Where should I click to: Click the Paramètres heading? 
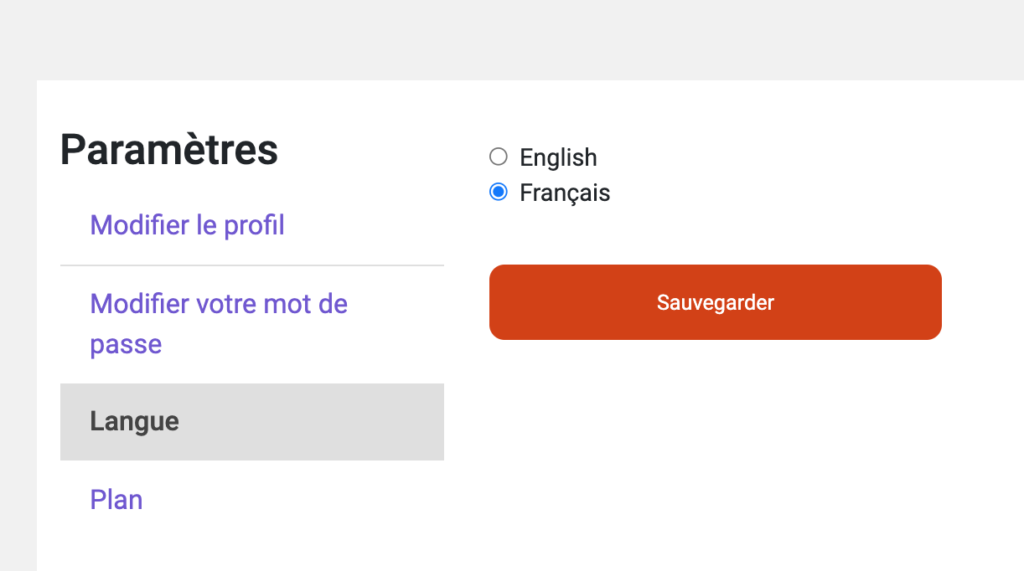click(169, 150)
